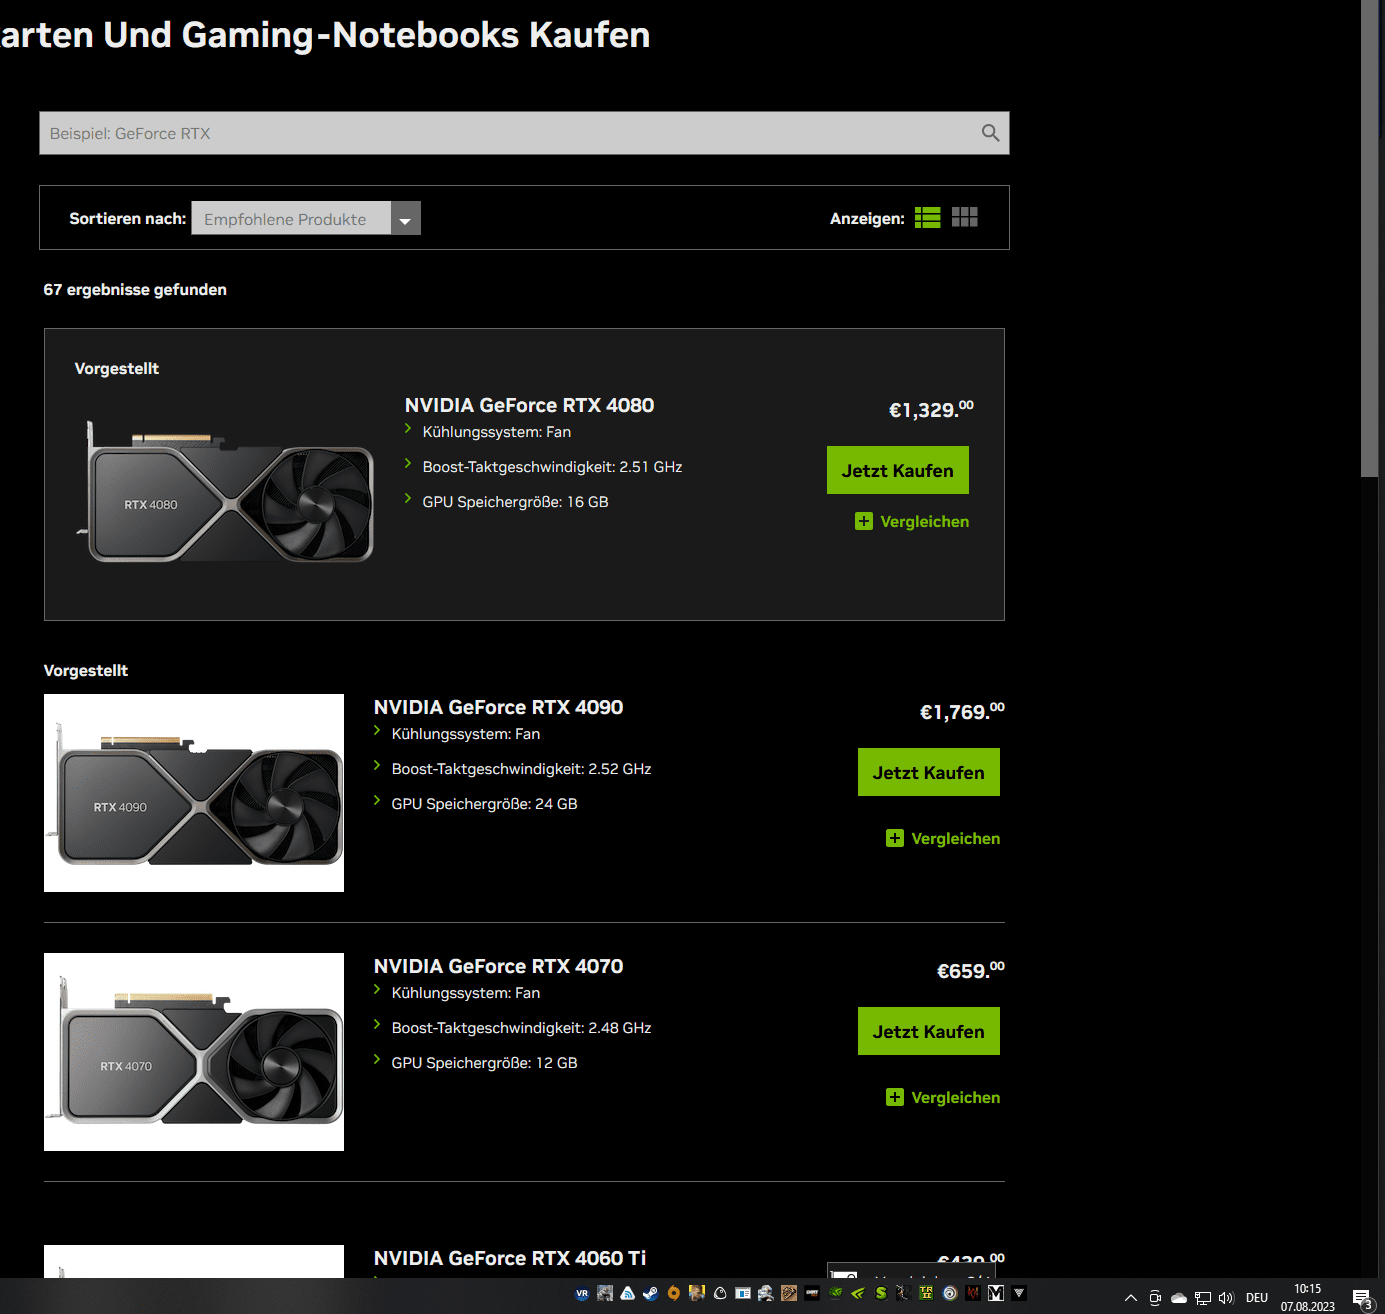
Task: Switch to grid view display
Action: point(965,217)
